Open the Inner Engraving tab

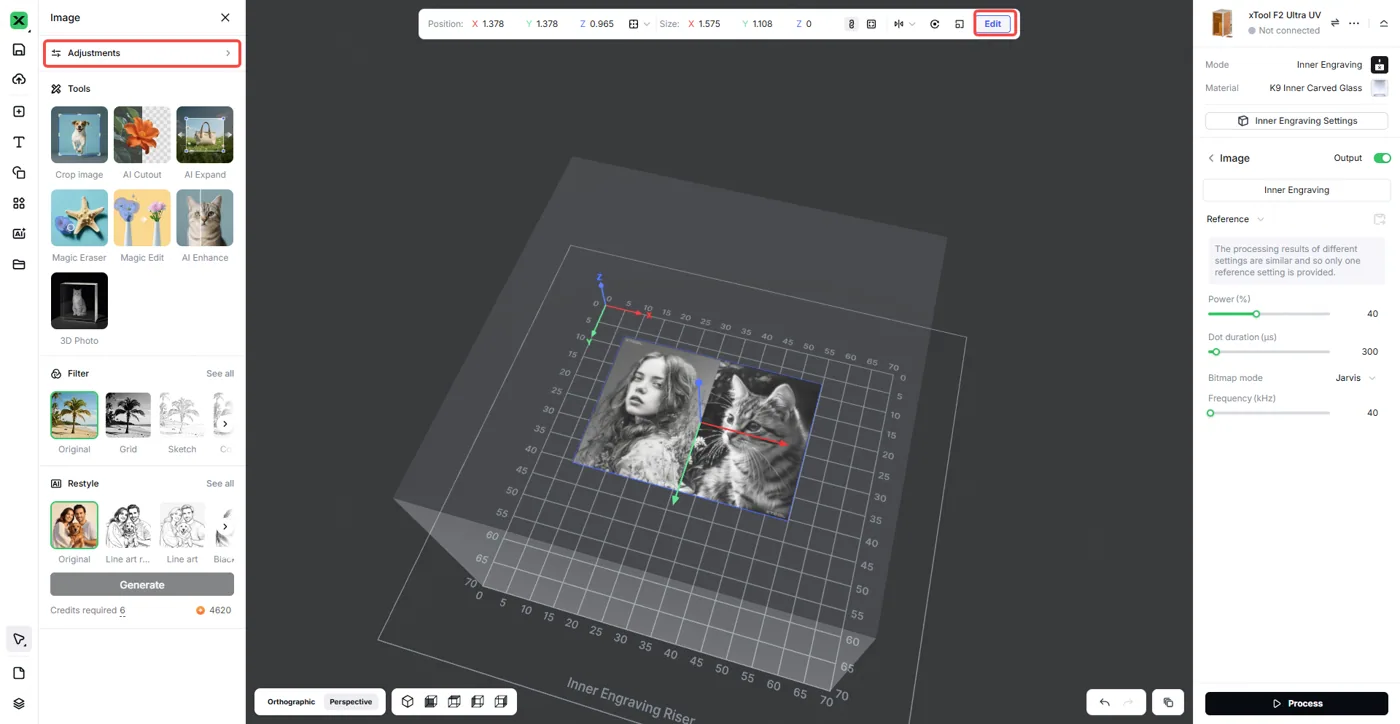1296,190
